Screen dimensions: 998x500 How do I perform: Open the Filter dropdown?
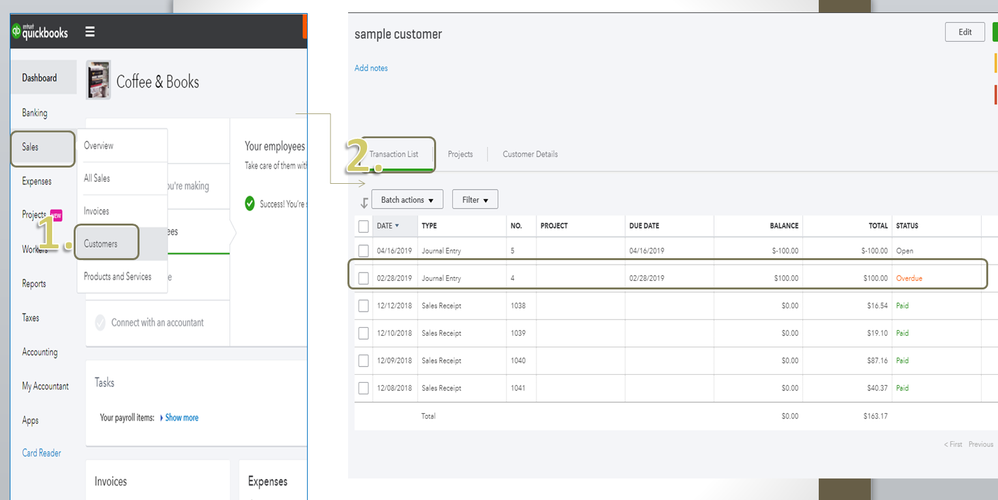[x=475, y=200]
